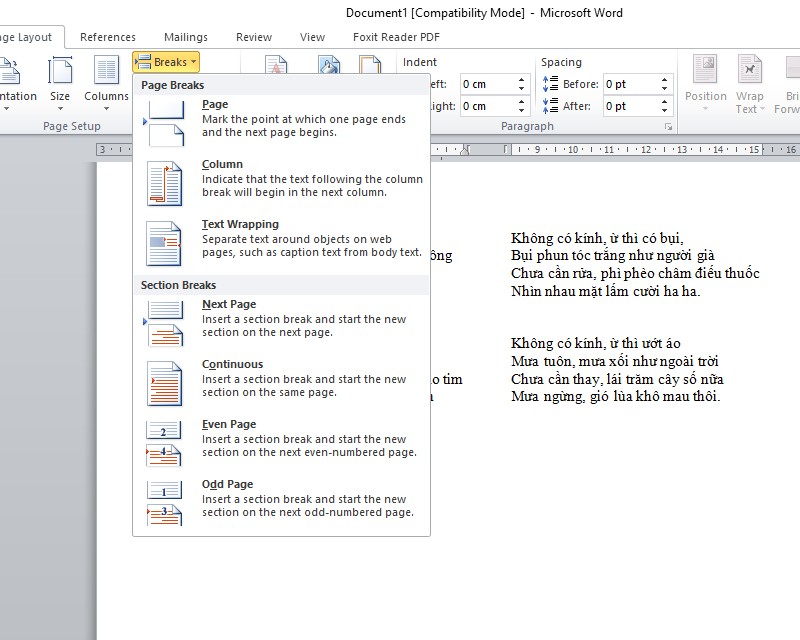The width and height of the screenshot is (800, 640).
Task: Decrease the left indent with down arrow
Action: 521,89
